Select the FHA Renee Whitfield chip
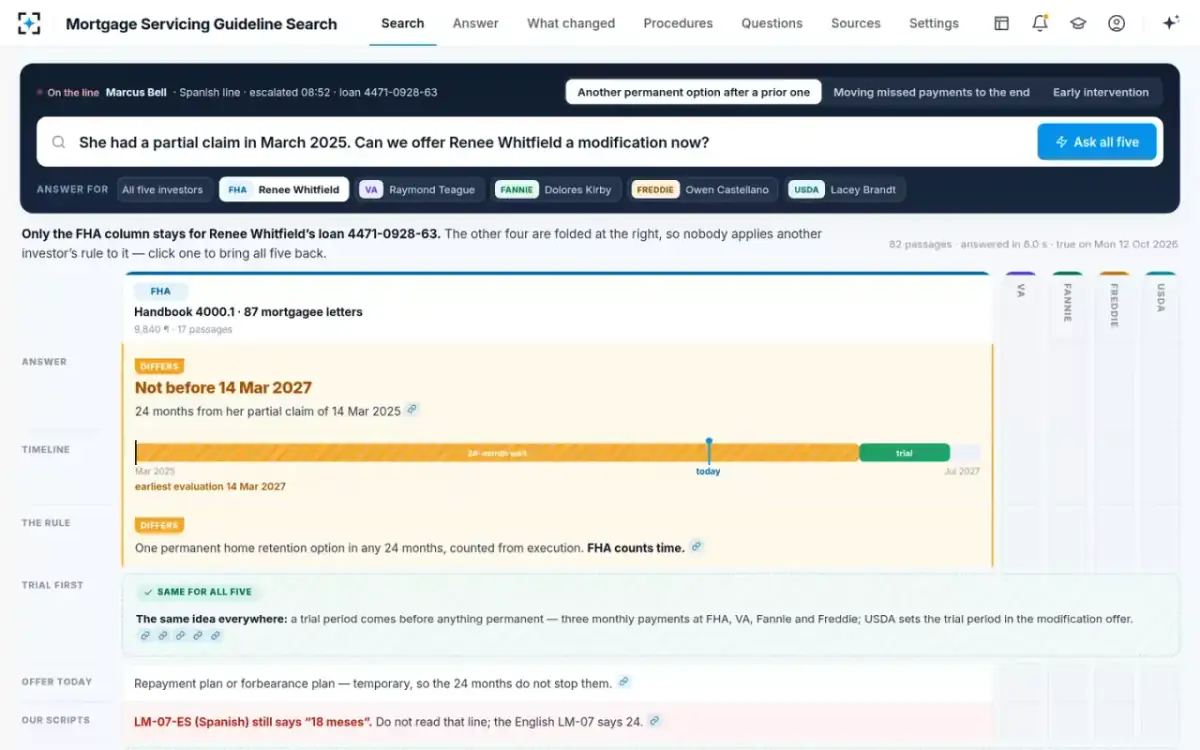Image resolution: width=1200 pixels, height=750 pixels. click(284, 189)
